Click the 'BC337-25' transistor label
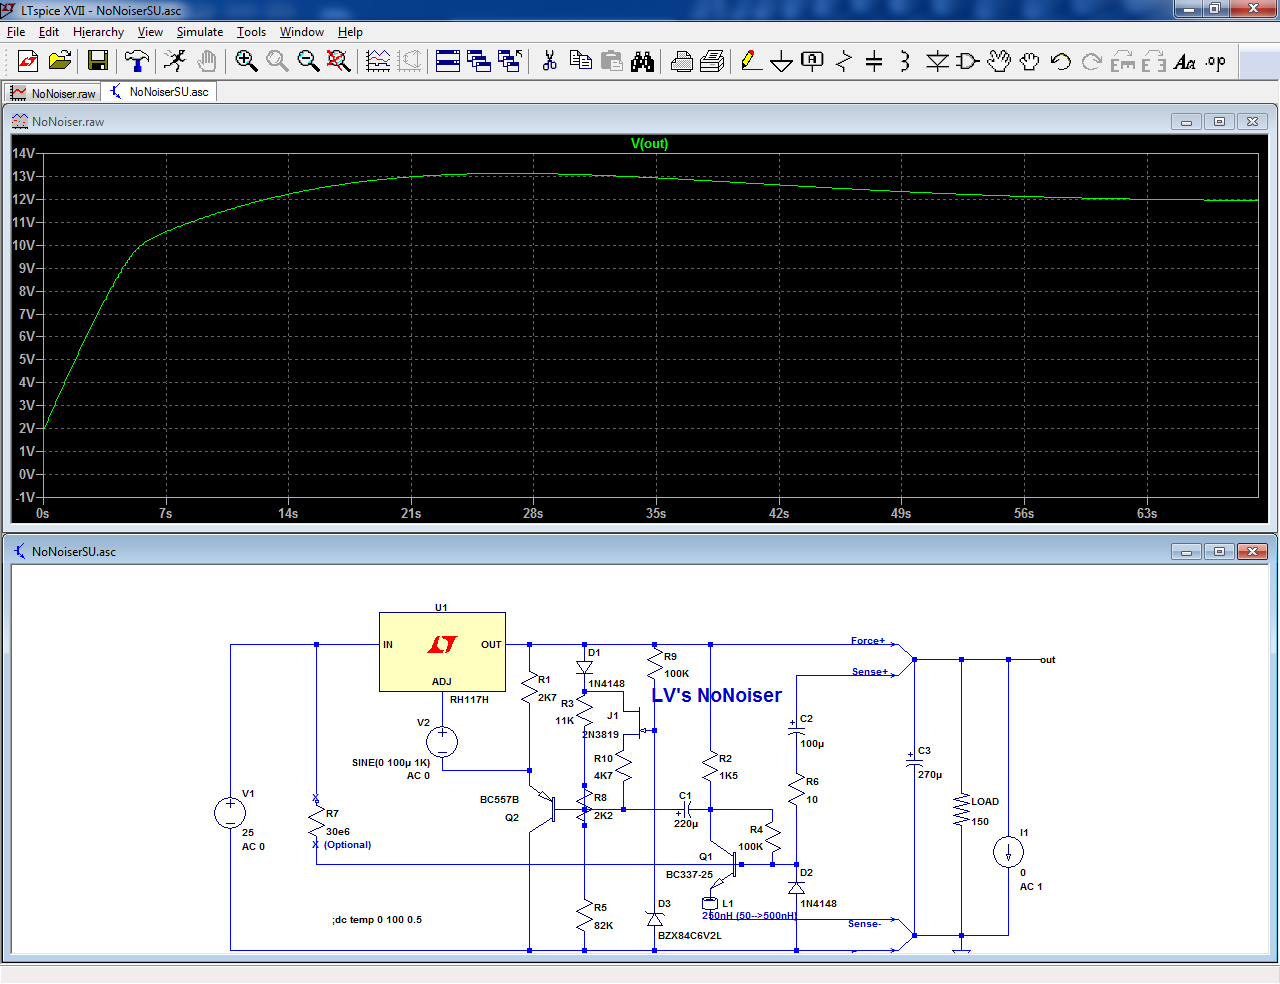 (690, 874)
